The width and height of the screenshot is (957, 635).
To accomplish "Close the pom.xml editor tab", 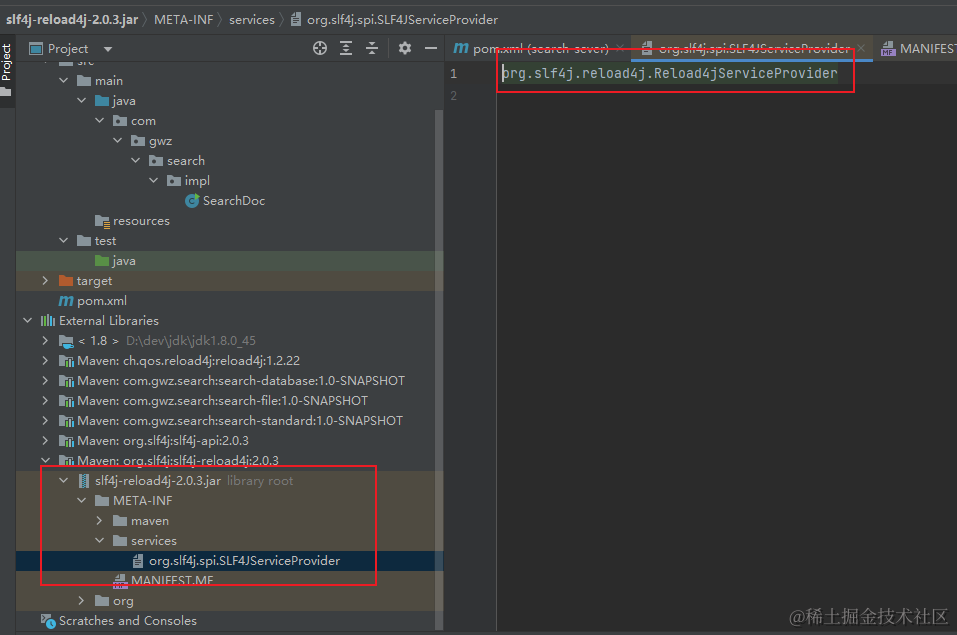I will [x=620, y=48].
